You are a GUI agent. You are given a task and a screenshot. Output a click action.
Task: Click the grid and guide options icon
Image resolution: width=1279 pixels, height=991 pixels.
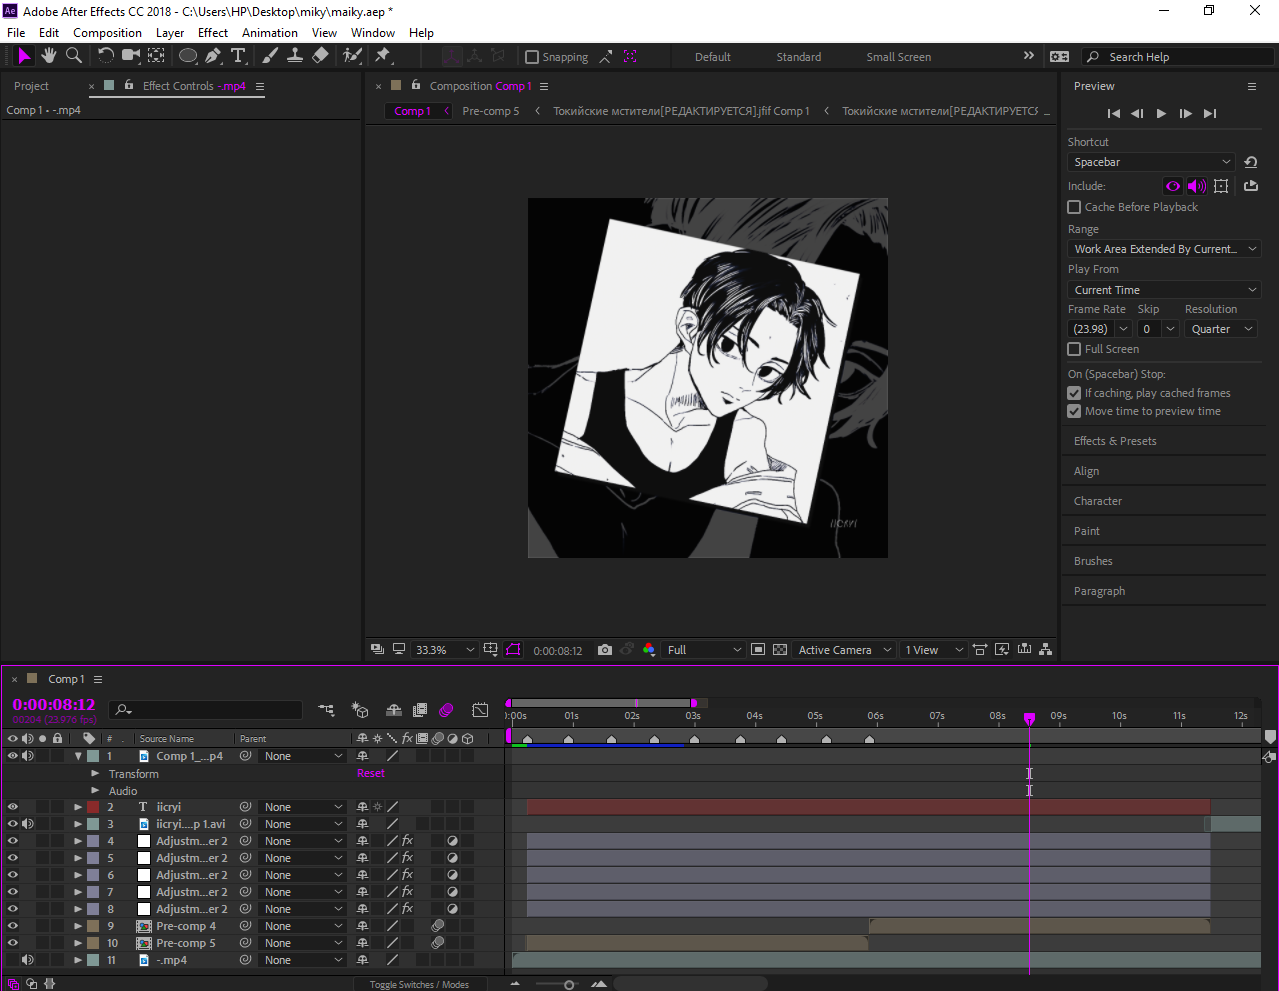490,650
